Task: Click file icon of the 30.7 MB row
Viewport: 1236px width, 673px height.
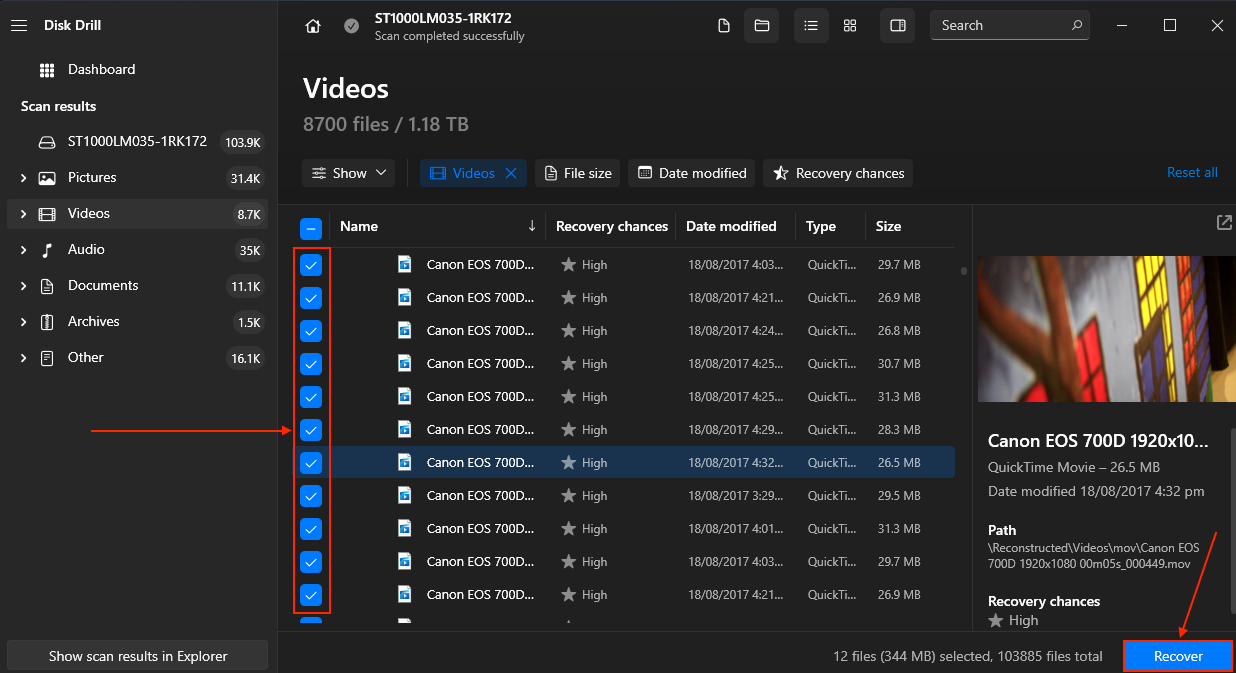Action: 404,363
